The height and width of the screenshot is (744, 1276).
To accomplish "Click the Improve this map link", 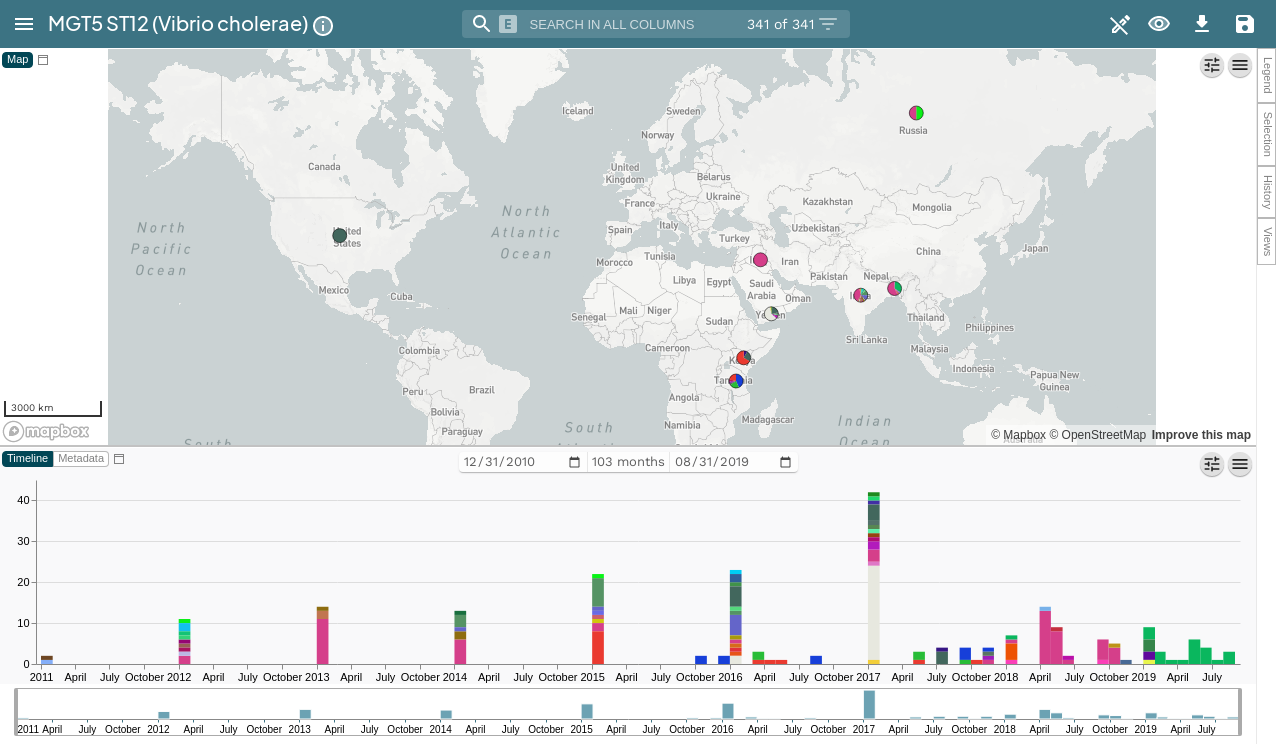I will click(1201, 435).
